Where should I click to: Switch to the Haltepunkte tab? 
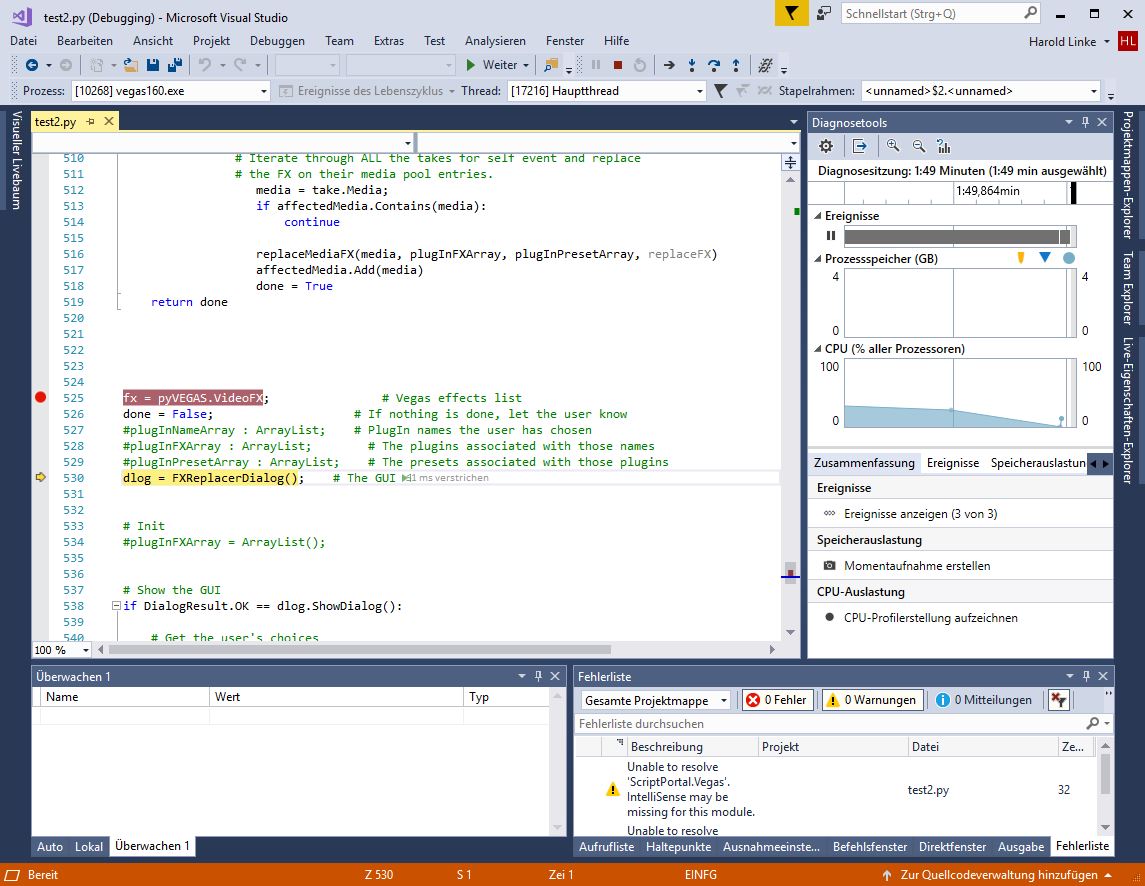678,846
